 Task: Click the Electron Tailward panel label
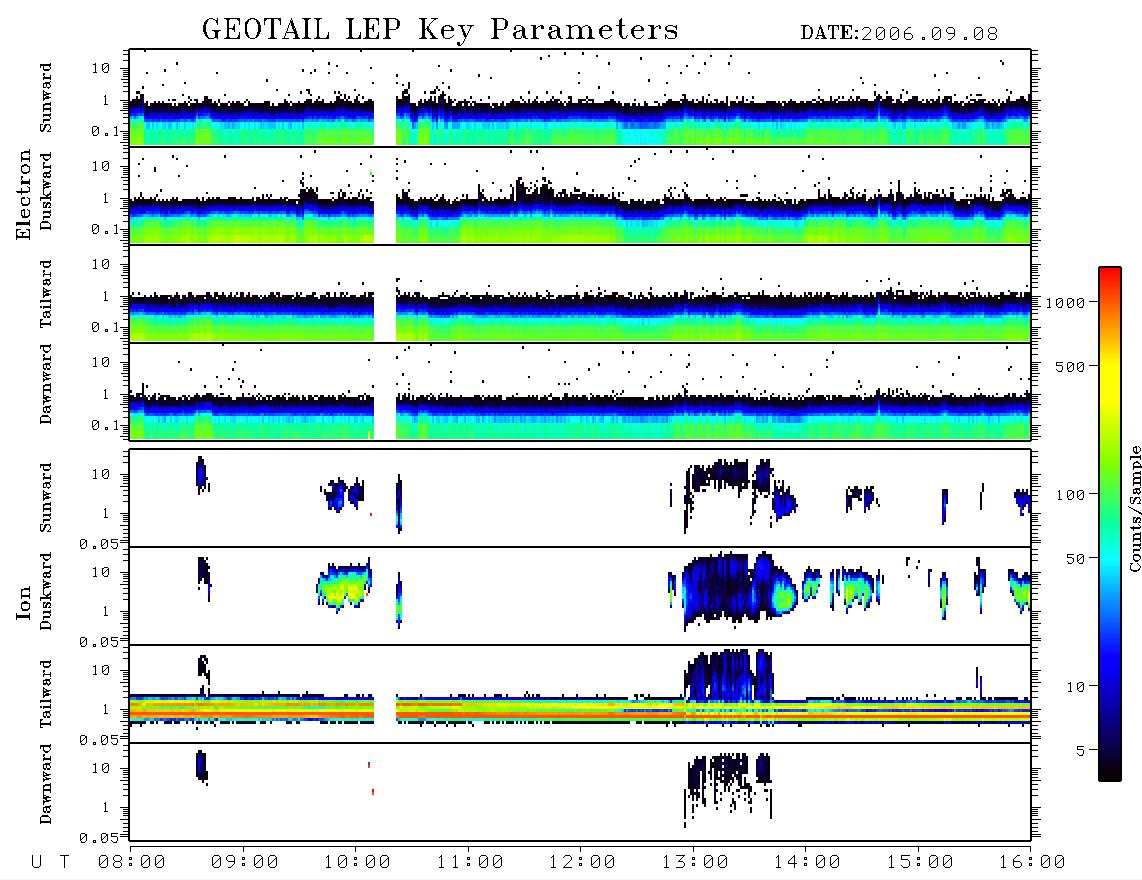click(46, 294)
